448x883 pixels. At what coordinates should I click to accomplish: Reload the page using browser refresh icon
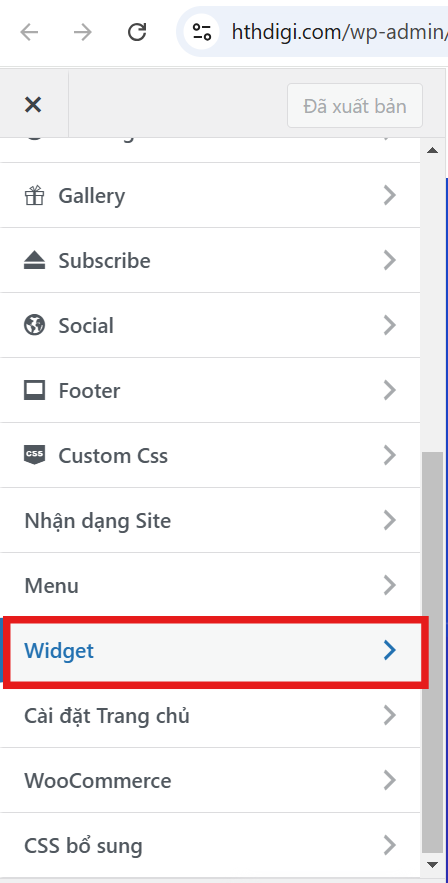[137, 32]
